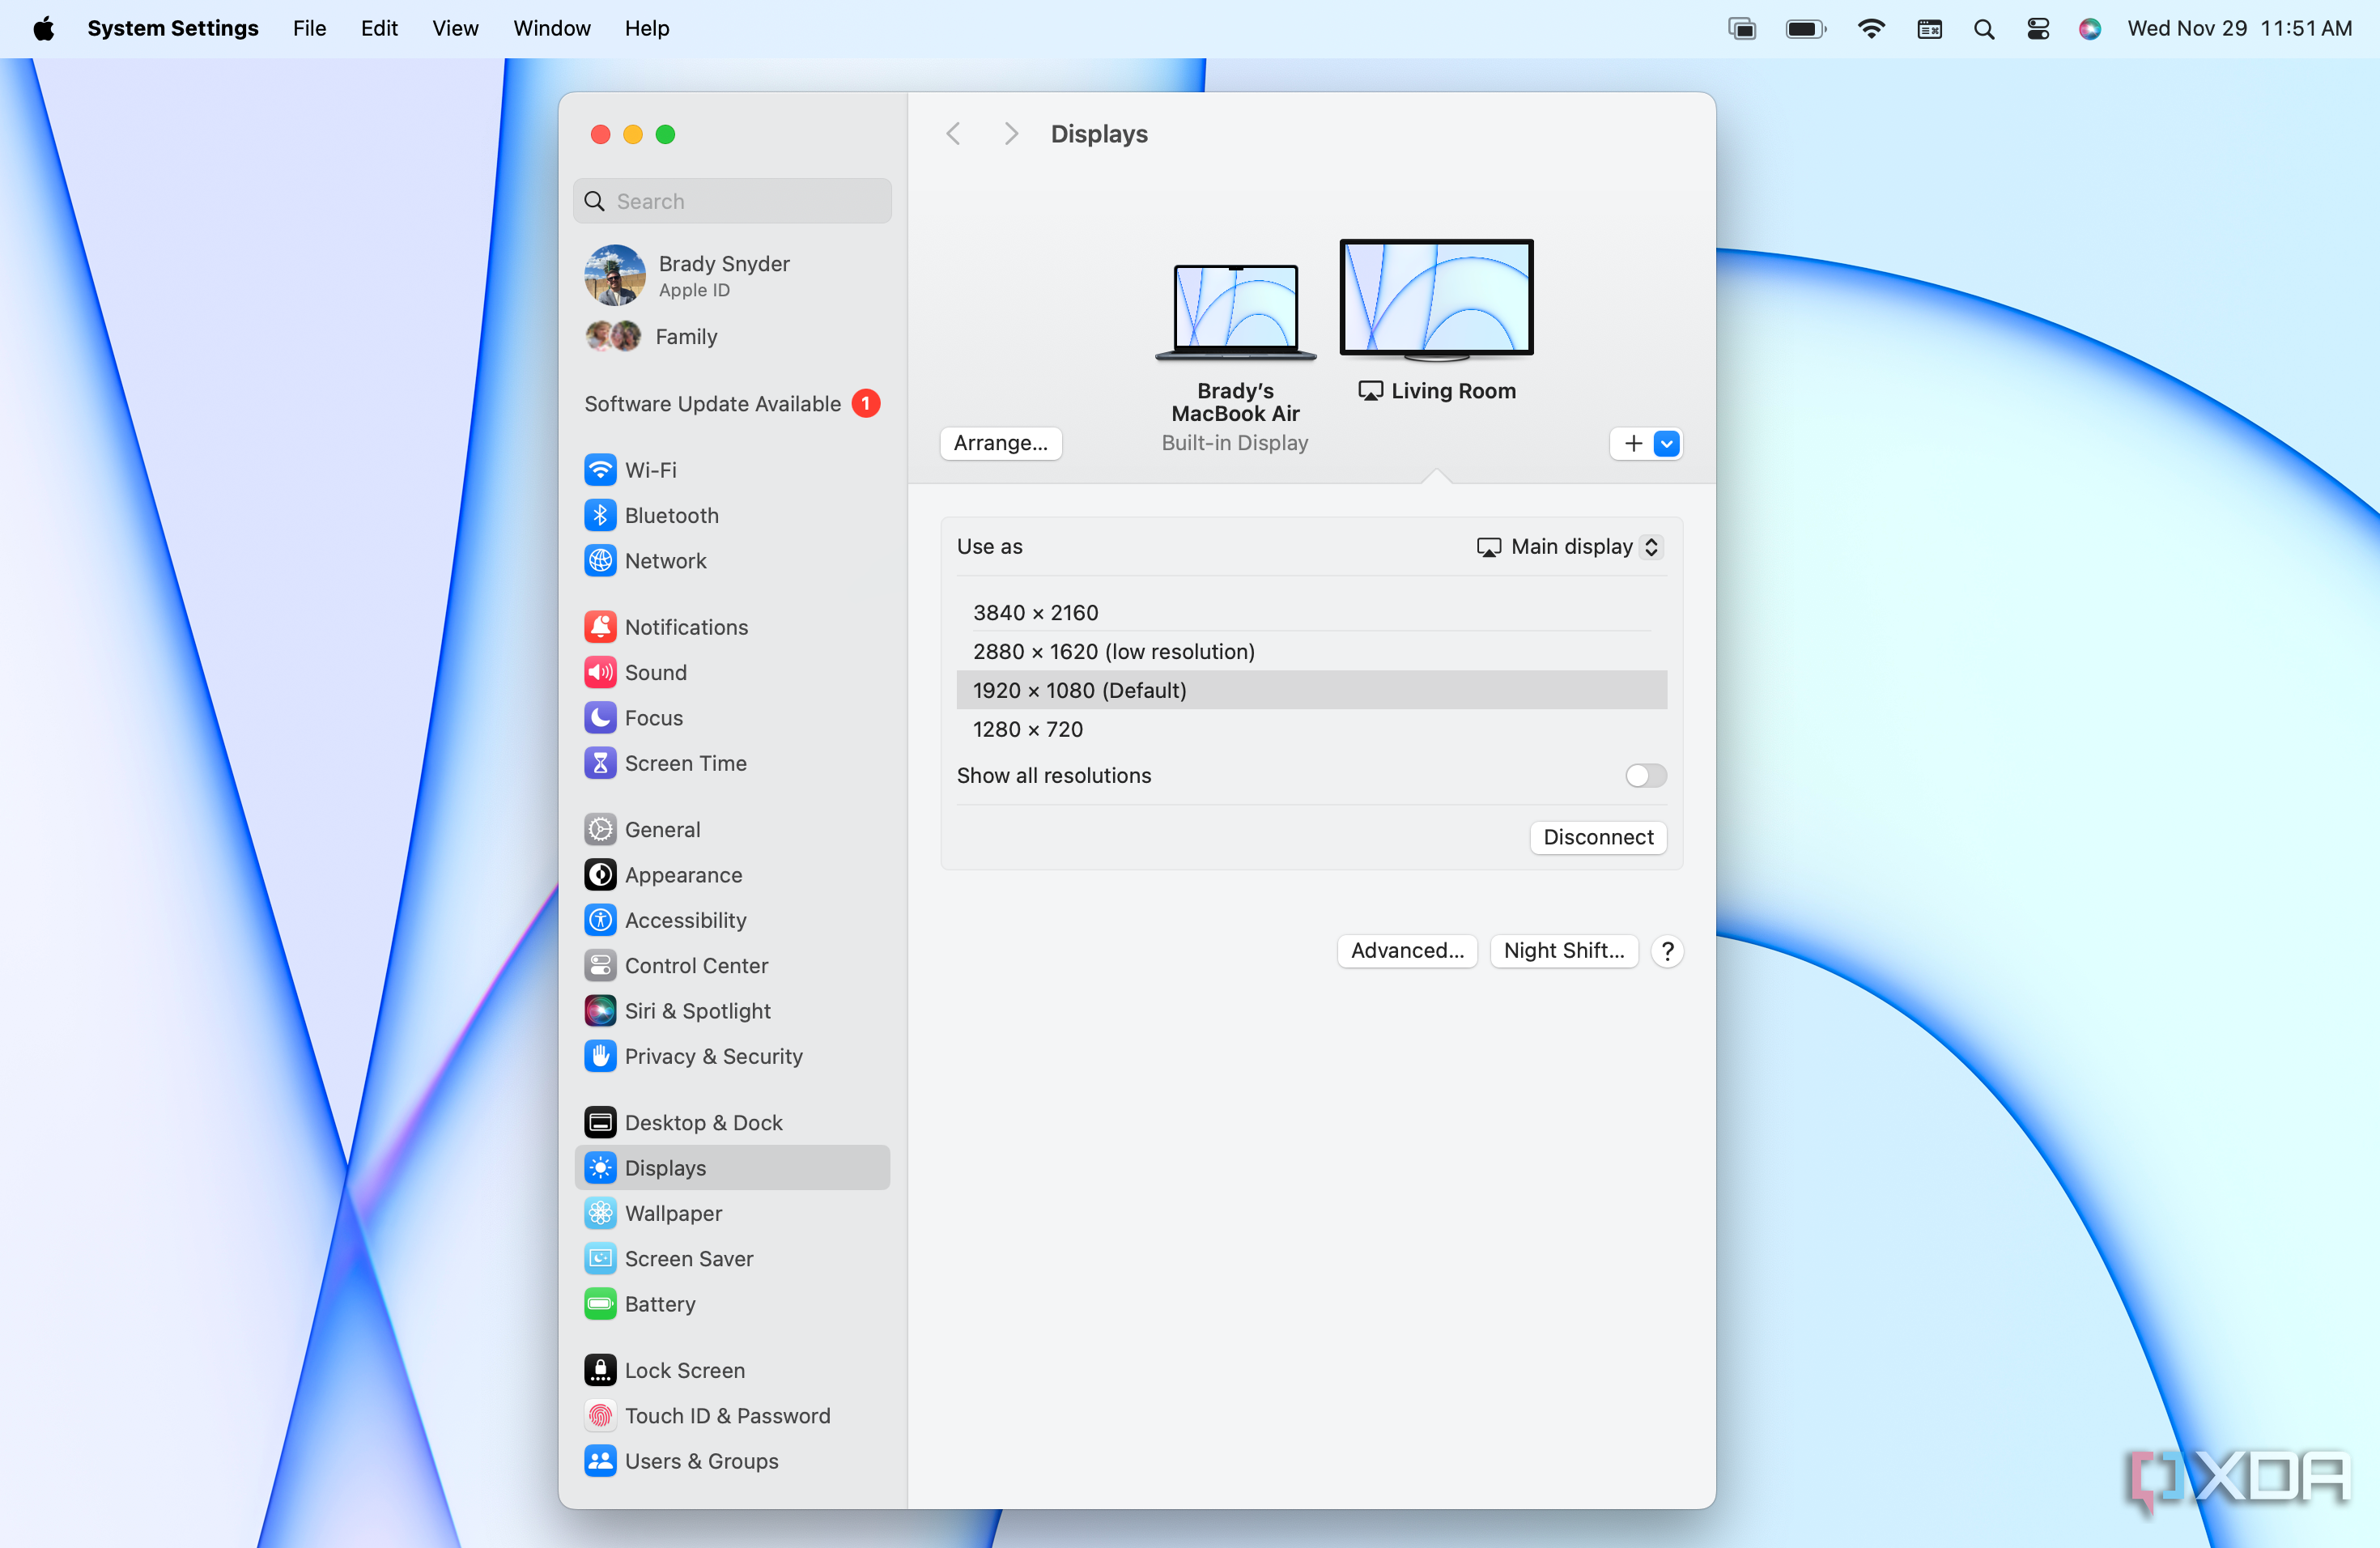Open add display dropdown arrow

(x=1667, y=443)
